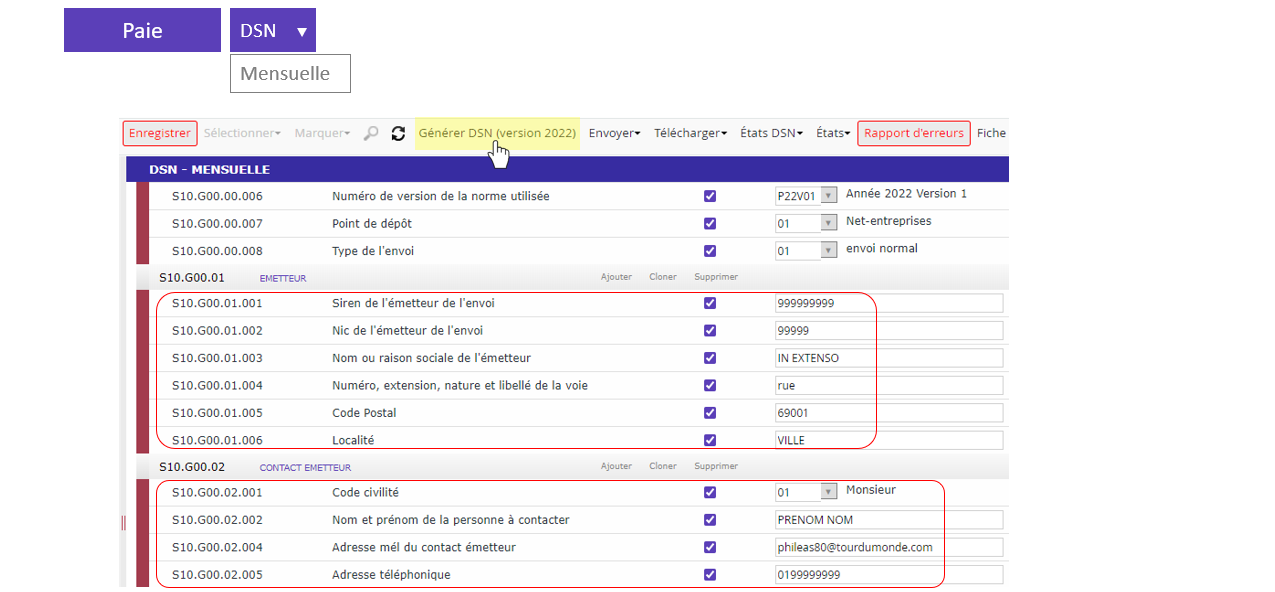The width and height of the screenshot is (1275, 592).
Task: Click the Paie purple button
Action: [x=142, y=30]
